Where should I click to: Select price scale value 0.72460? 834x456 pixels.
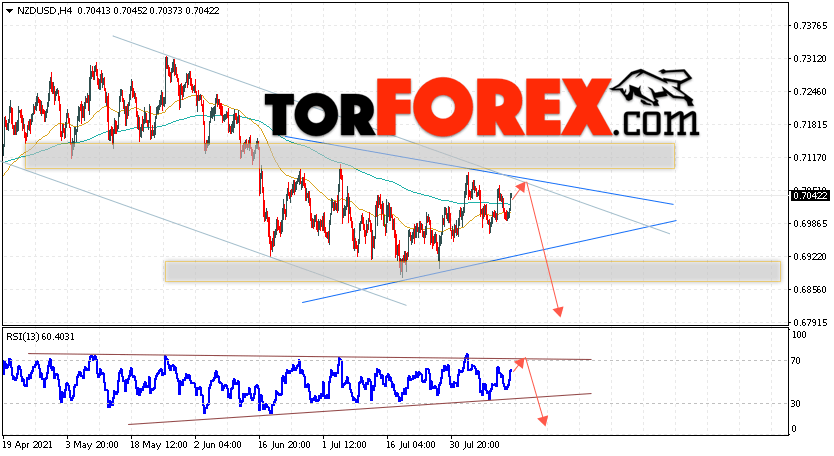point(810,92)
